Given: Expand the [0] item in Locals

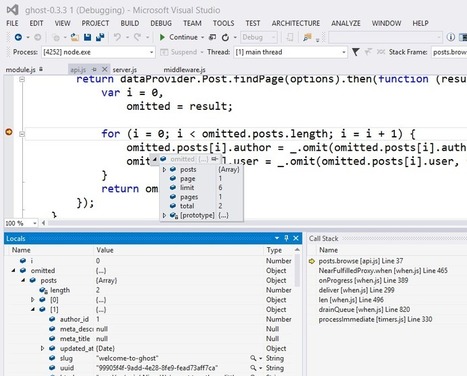Looking at the screenshot, I should 33,300.
